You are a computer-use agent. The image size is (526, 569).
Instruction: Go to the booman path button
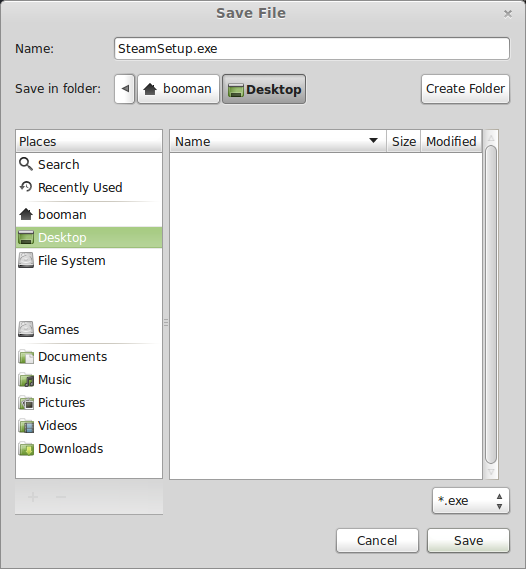[178, 89]
